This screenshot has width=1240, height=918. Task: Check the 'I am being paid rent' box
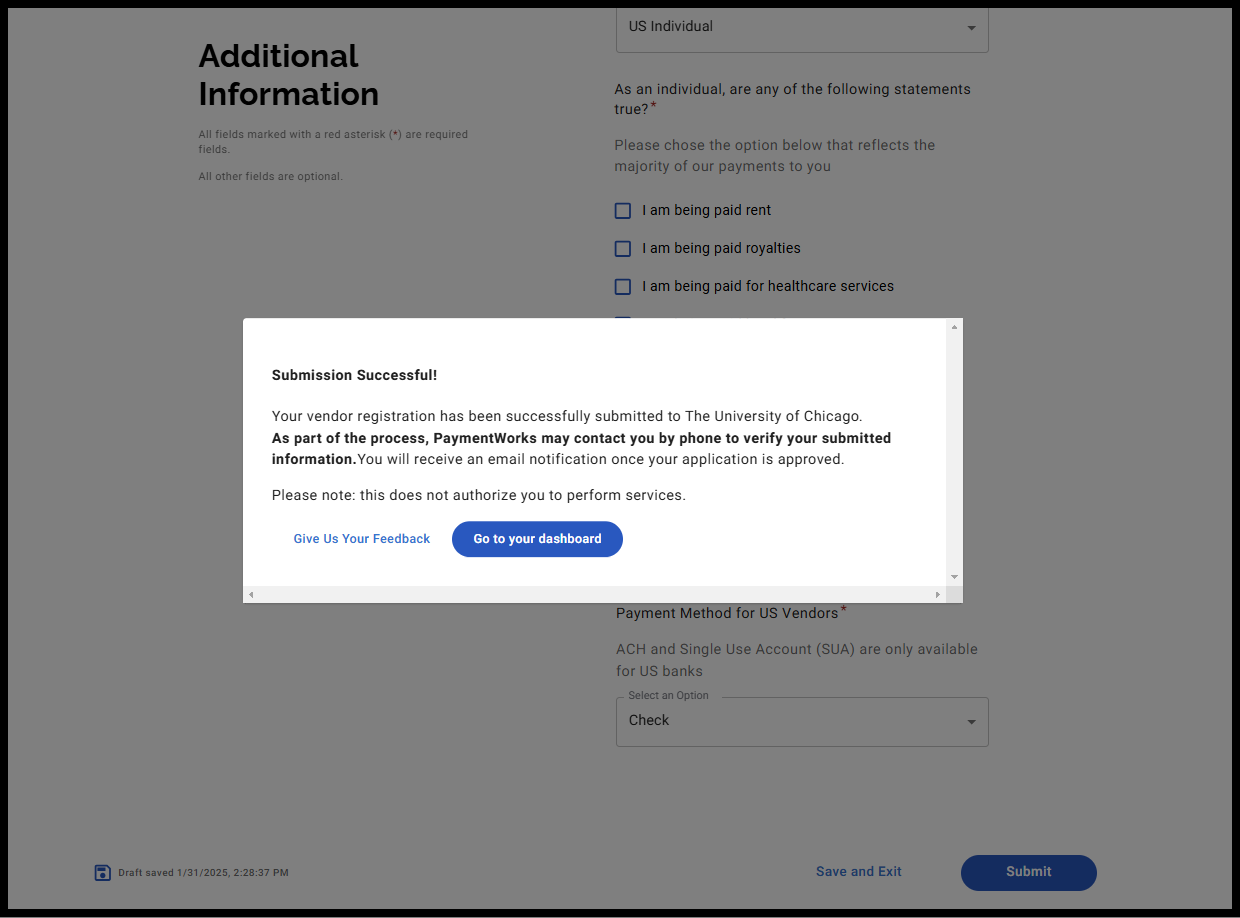[x=623, y=211]
